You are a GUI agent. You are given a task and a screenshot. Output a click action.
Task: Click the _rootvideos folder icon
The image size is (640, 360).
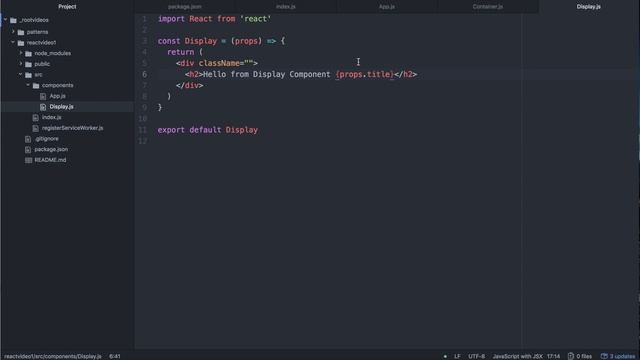click(13, 20)
